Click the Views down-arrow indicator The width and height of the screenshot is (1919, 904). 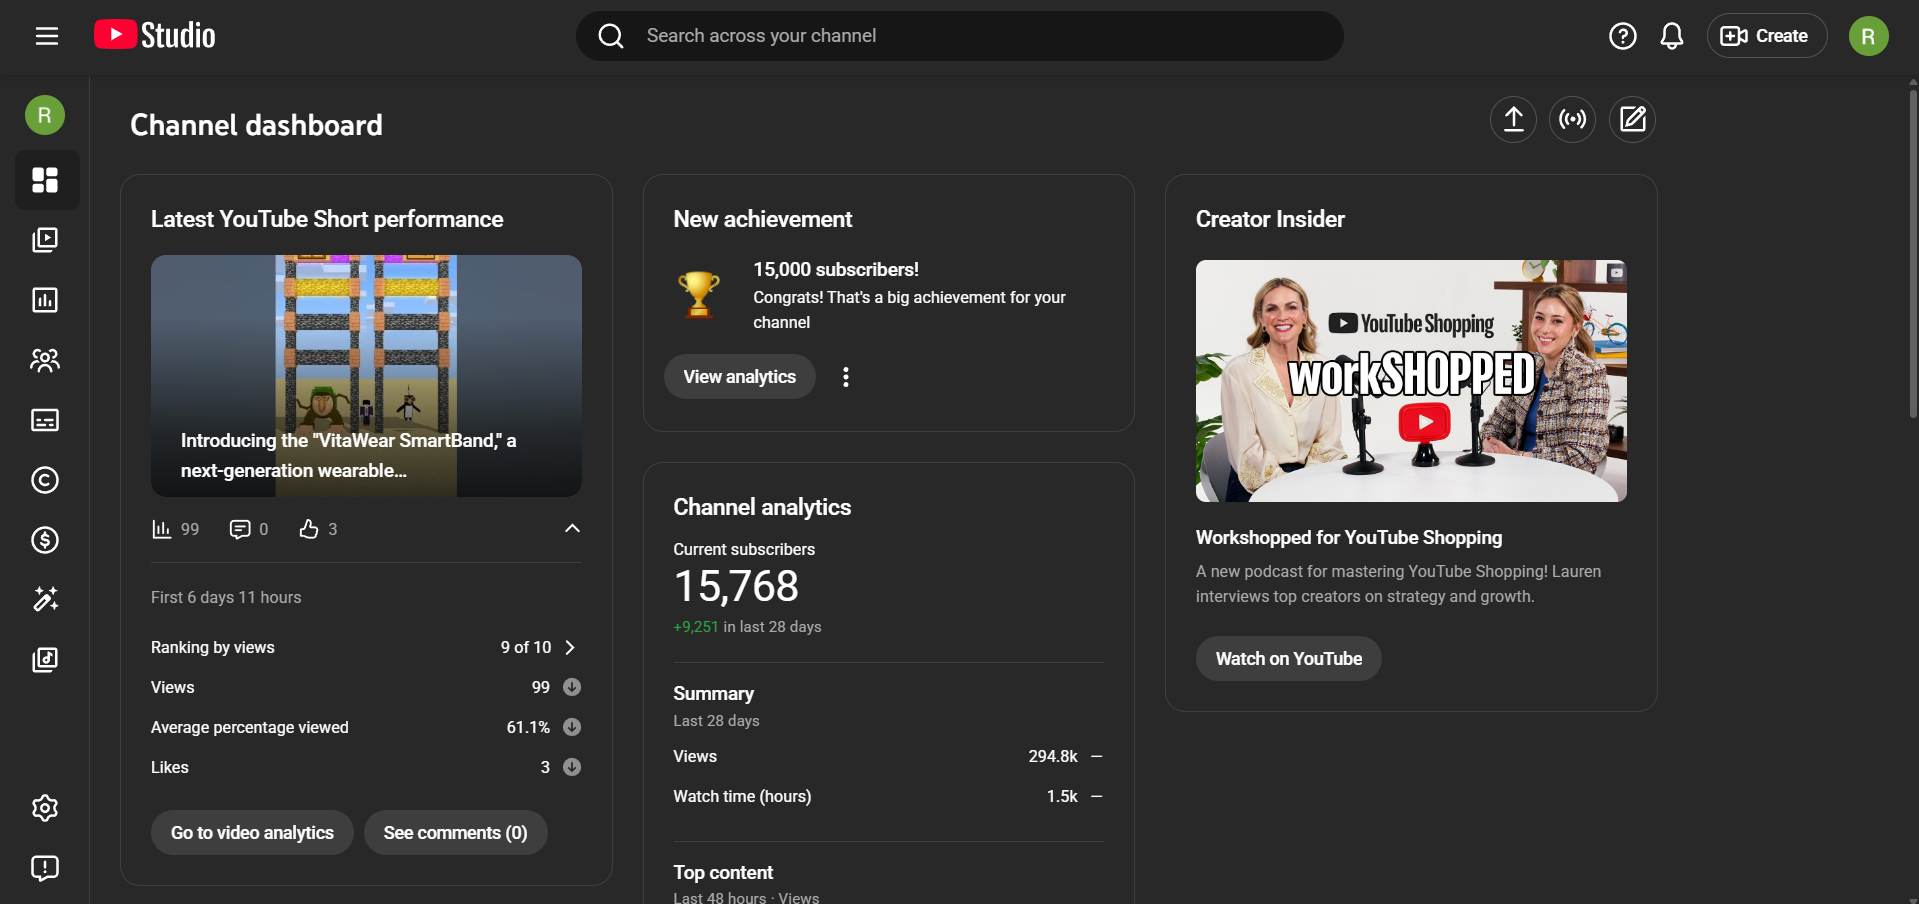coord(572,687)
